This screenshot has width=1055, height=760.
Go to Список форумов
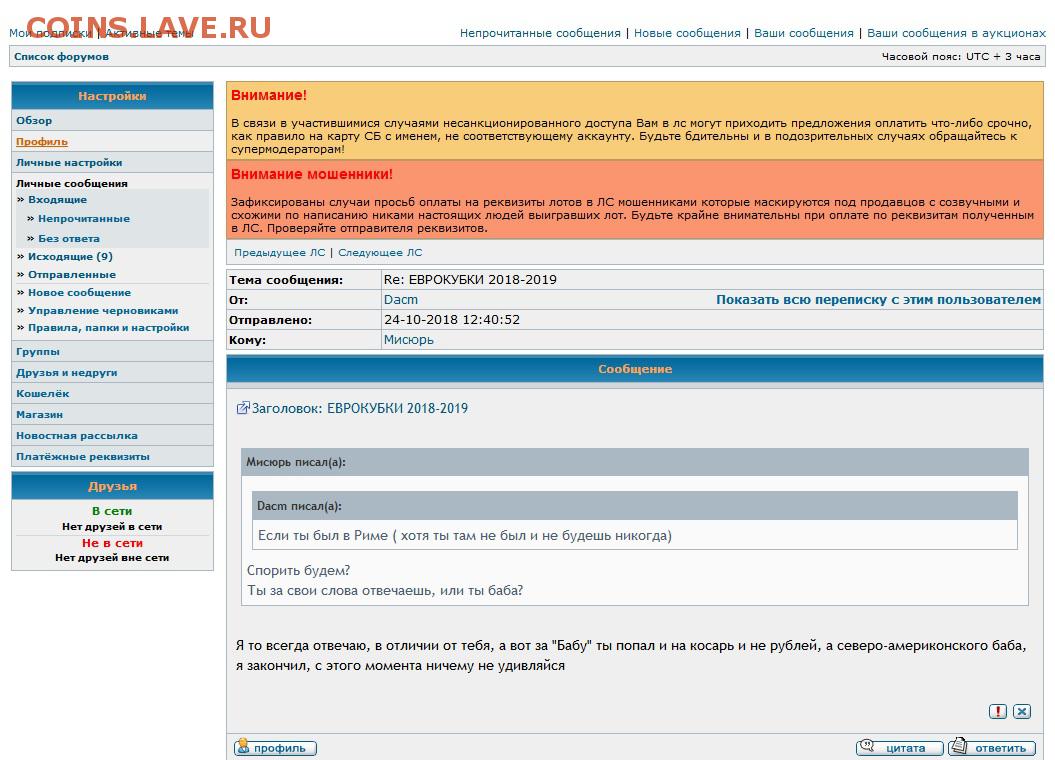coord(61,56)
